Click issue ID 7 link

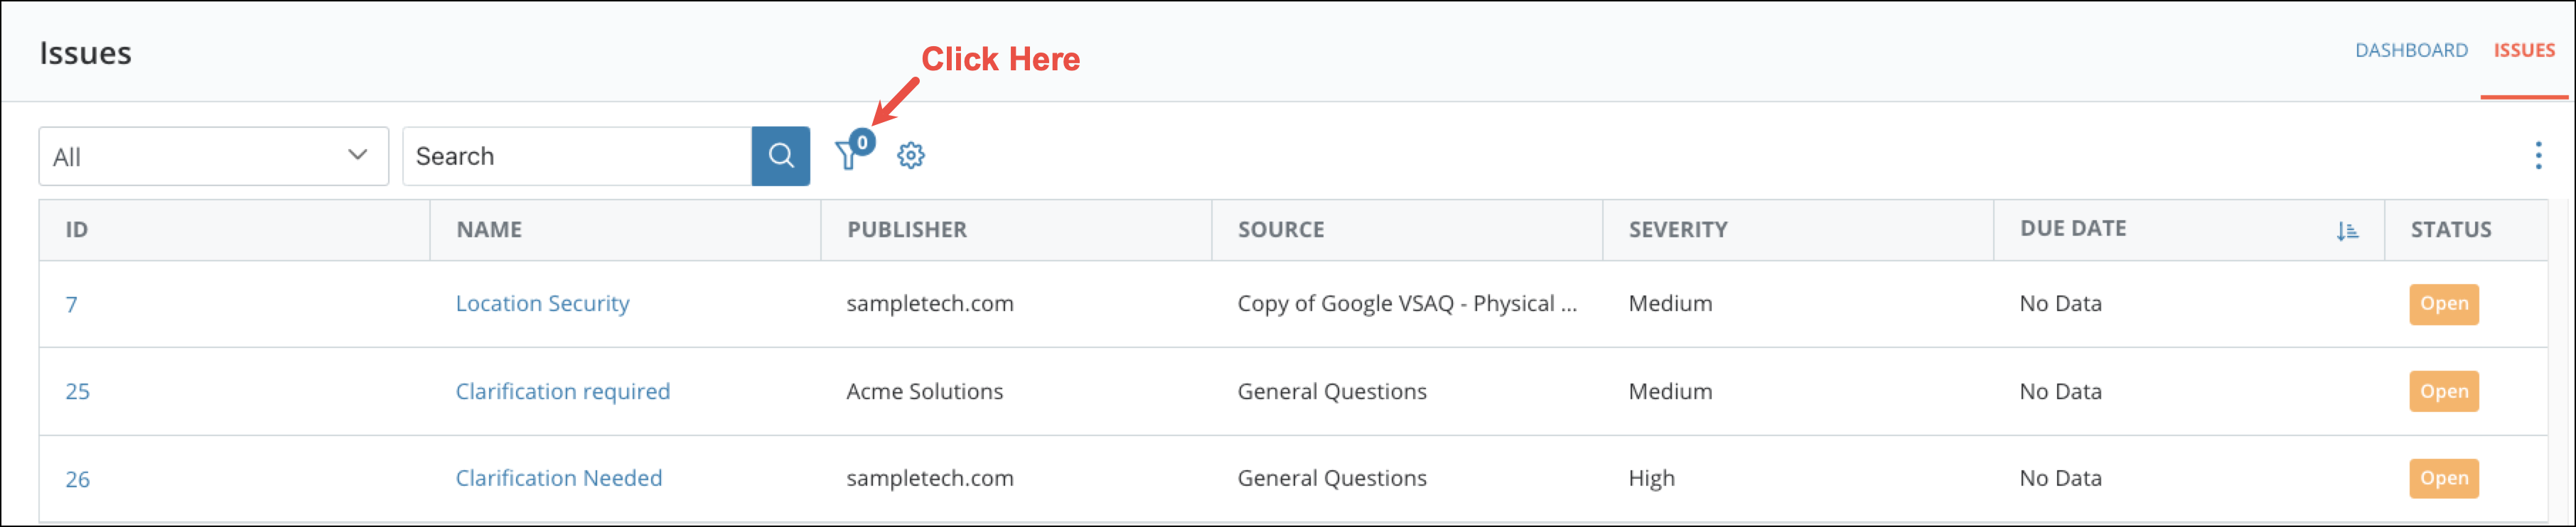(71, 305)
